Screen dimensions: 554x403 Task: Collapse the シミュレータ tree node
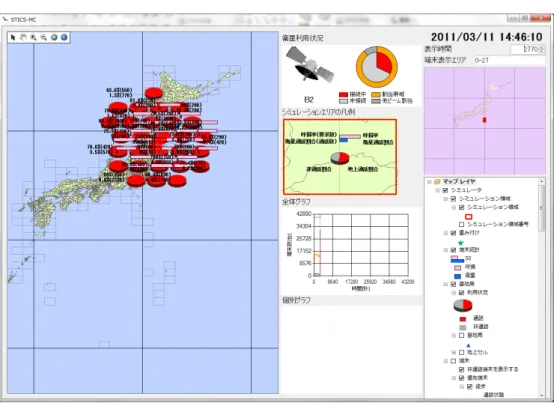[437, 190]
